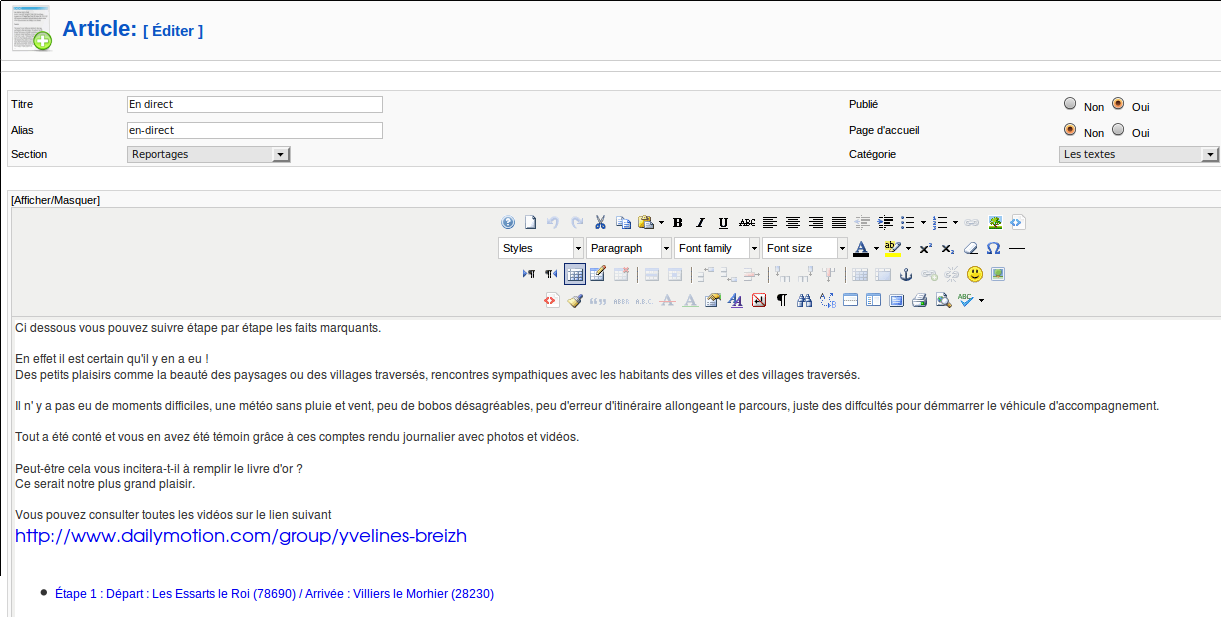Image resolution: width=1221 pixels, height=617 pixels.
Task: Expand the Catégorie dropdown
Action: (x=1139, y=155)
